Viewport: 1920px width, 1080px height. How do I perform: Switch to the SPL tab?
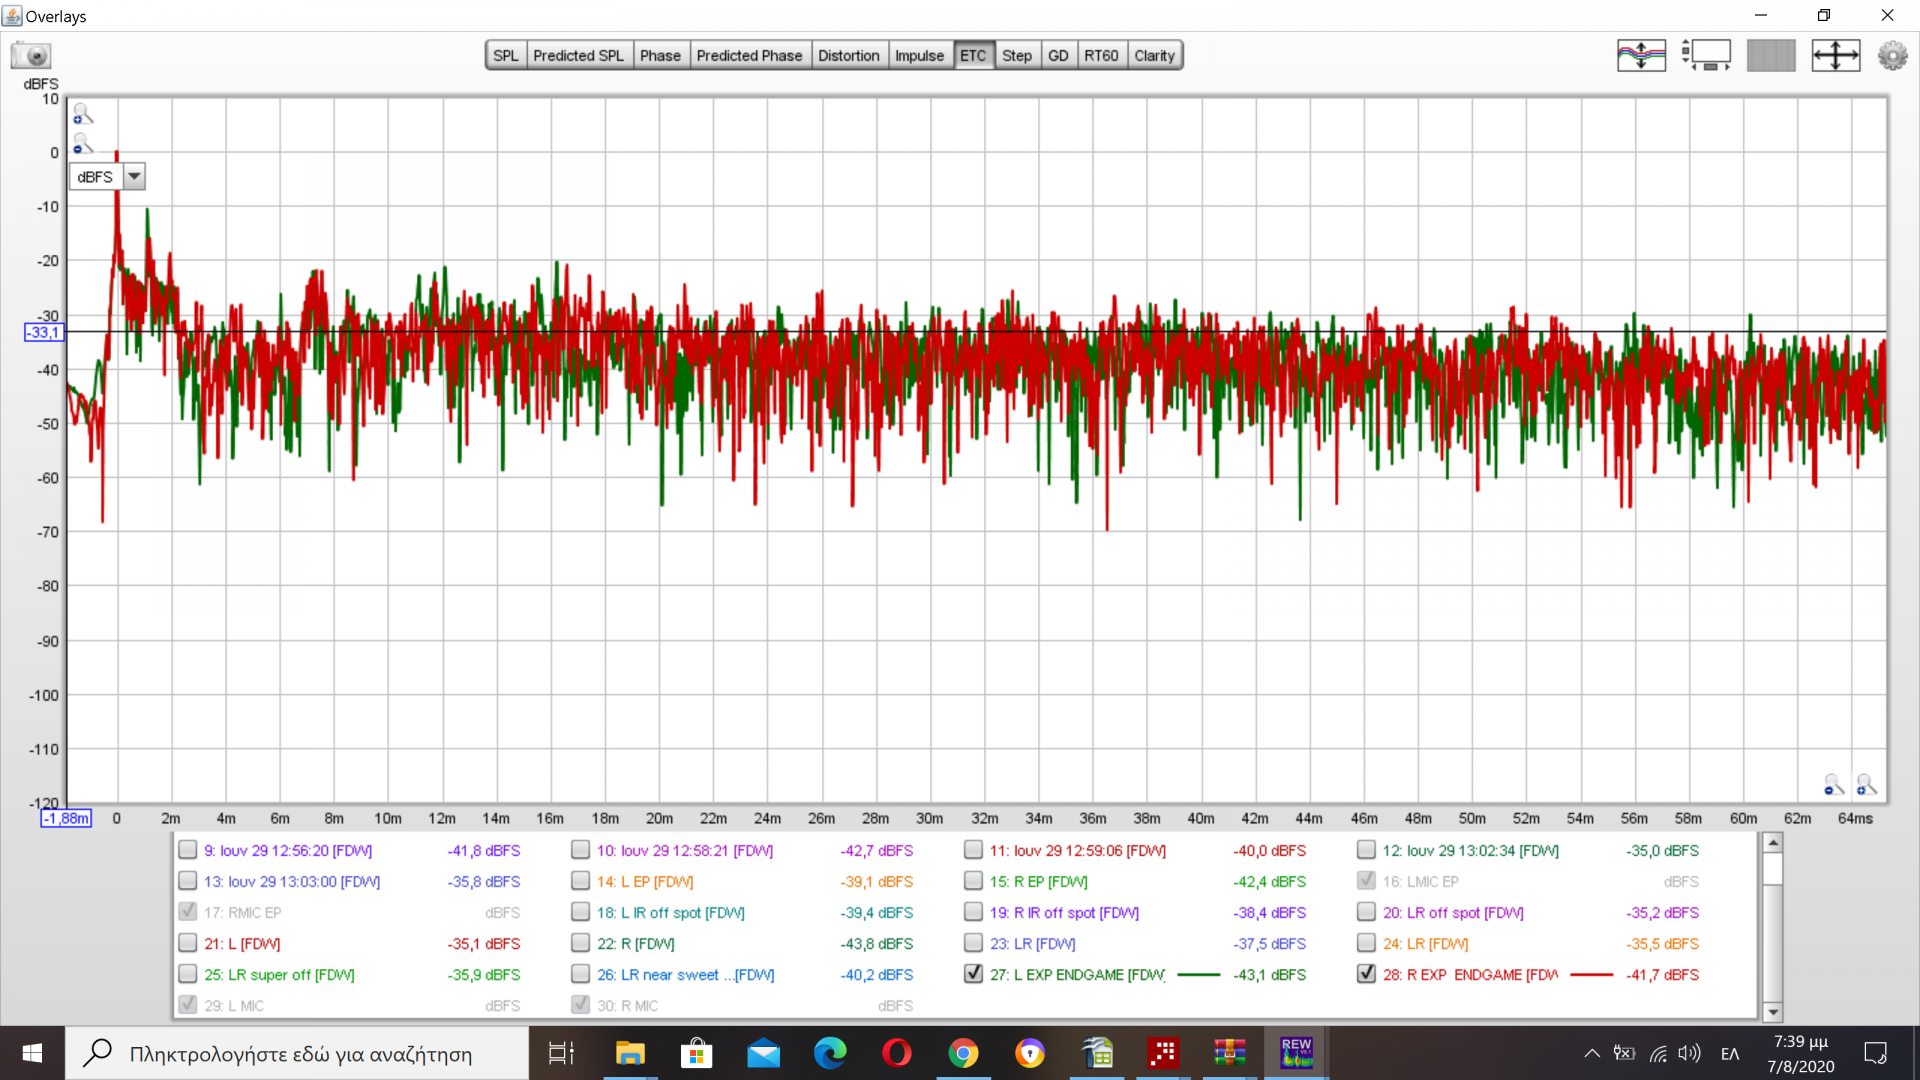(506, 55)
